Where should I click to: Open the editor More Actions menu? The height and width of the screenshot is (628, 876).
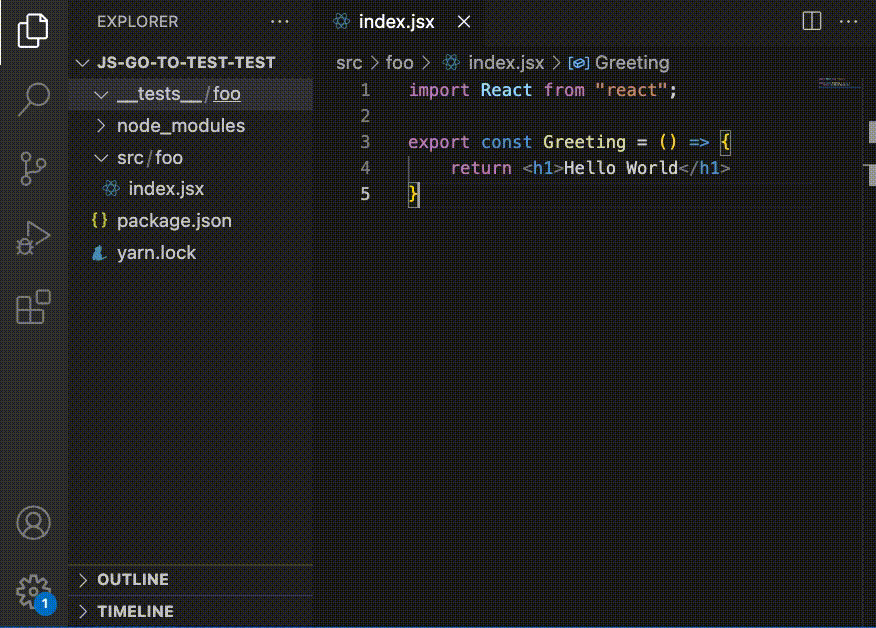coord(849,20)
